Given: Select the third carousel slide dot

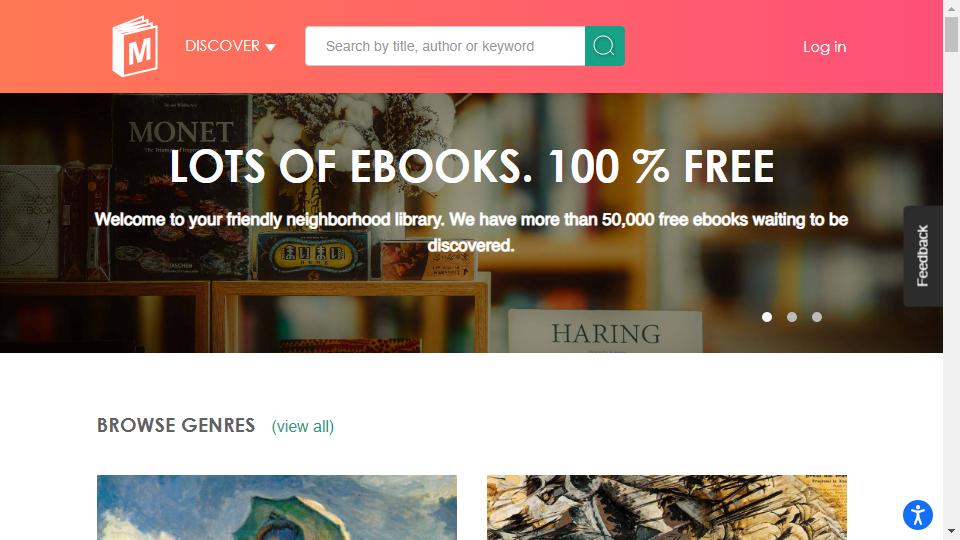Looking at the screenshot, I should tap(817, 317).
